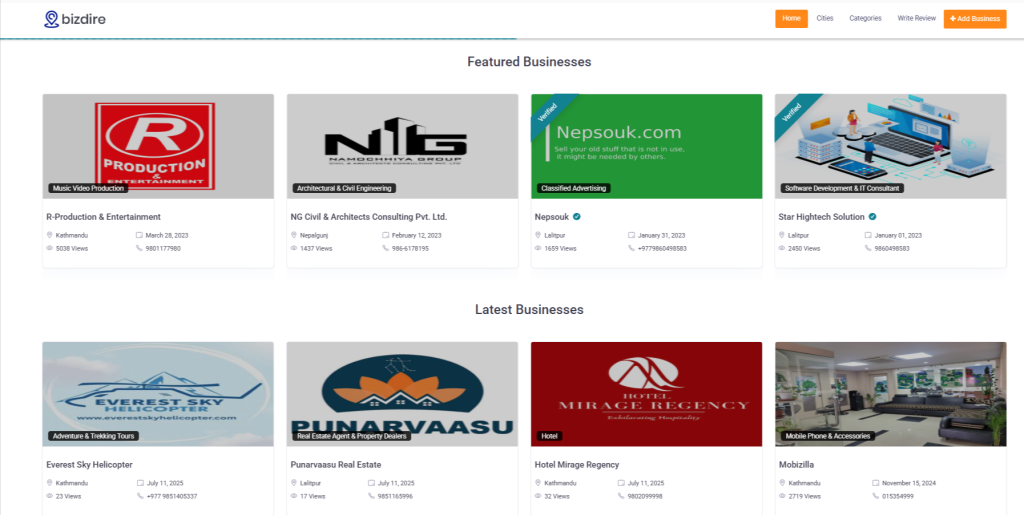
Task: Click eye icon beside 32 Views
Action: point(538,497)
